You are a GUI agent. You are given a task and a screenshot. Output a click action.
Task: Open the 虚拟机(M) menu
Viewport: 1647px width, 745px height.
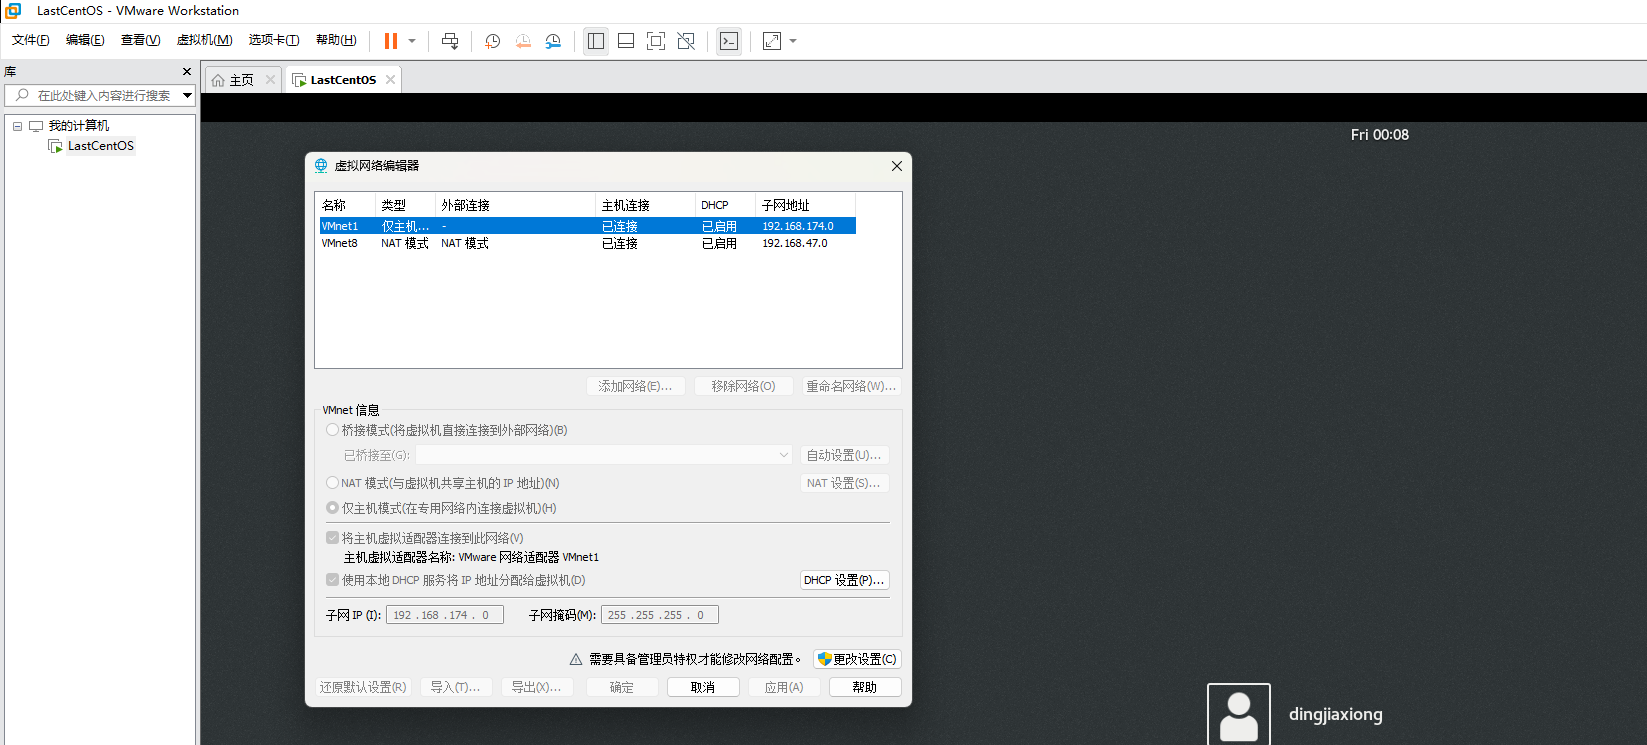coord(205,40)
